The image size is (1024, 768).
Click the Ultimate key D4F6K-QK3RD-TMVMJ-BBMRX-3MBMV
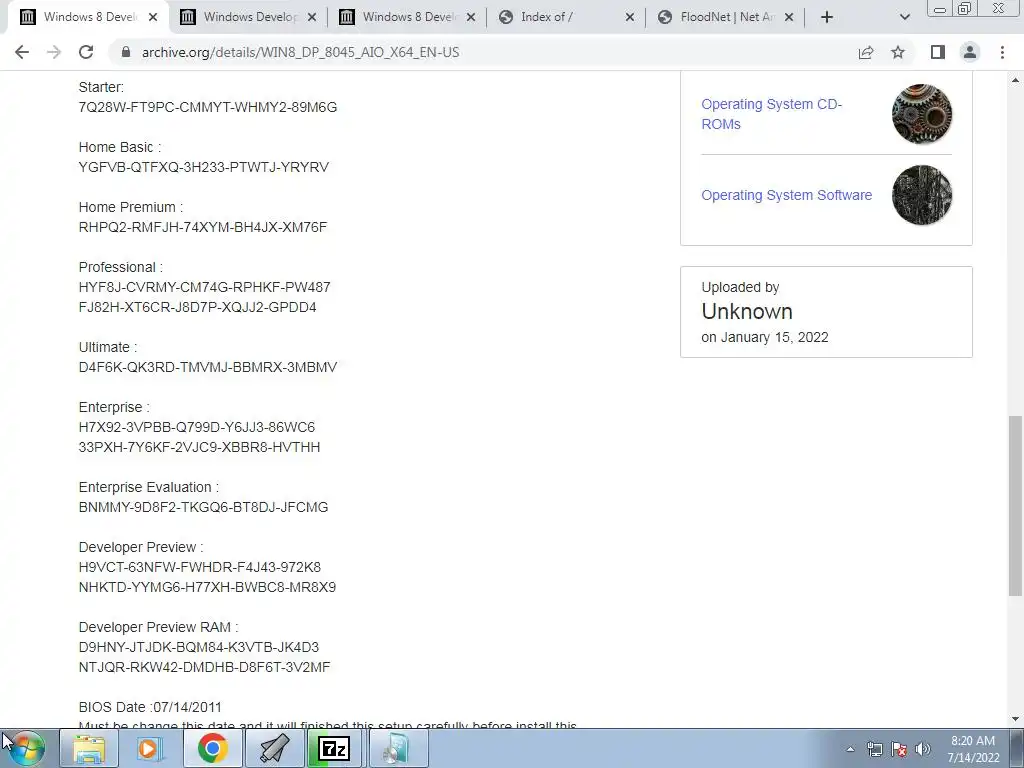click(208, 367)
